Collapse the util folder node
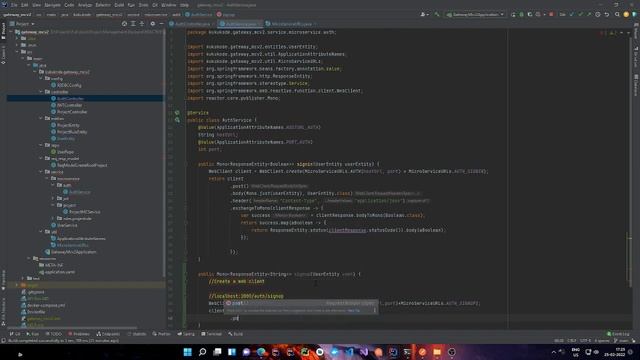This screenshot has width=640, height=360. coord(41,231)
